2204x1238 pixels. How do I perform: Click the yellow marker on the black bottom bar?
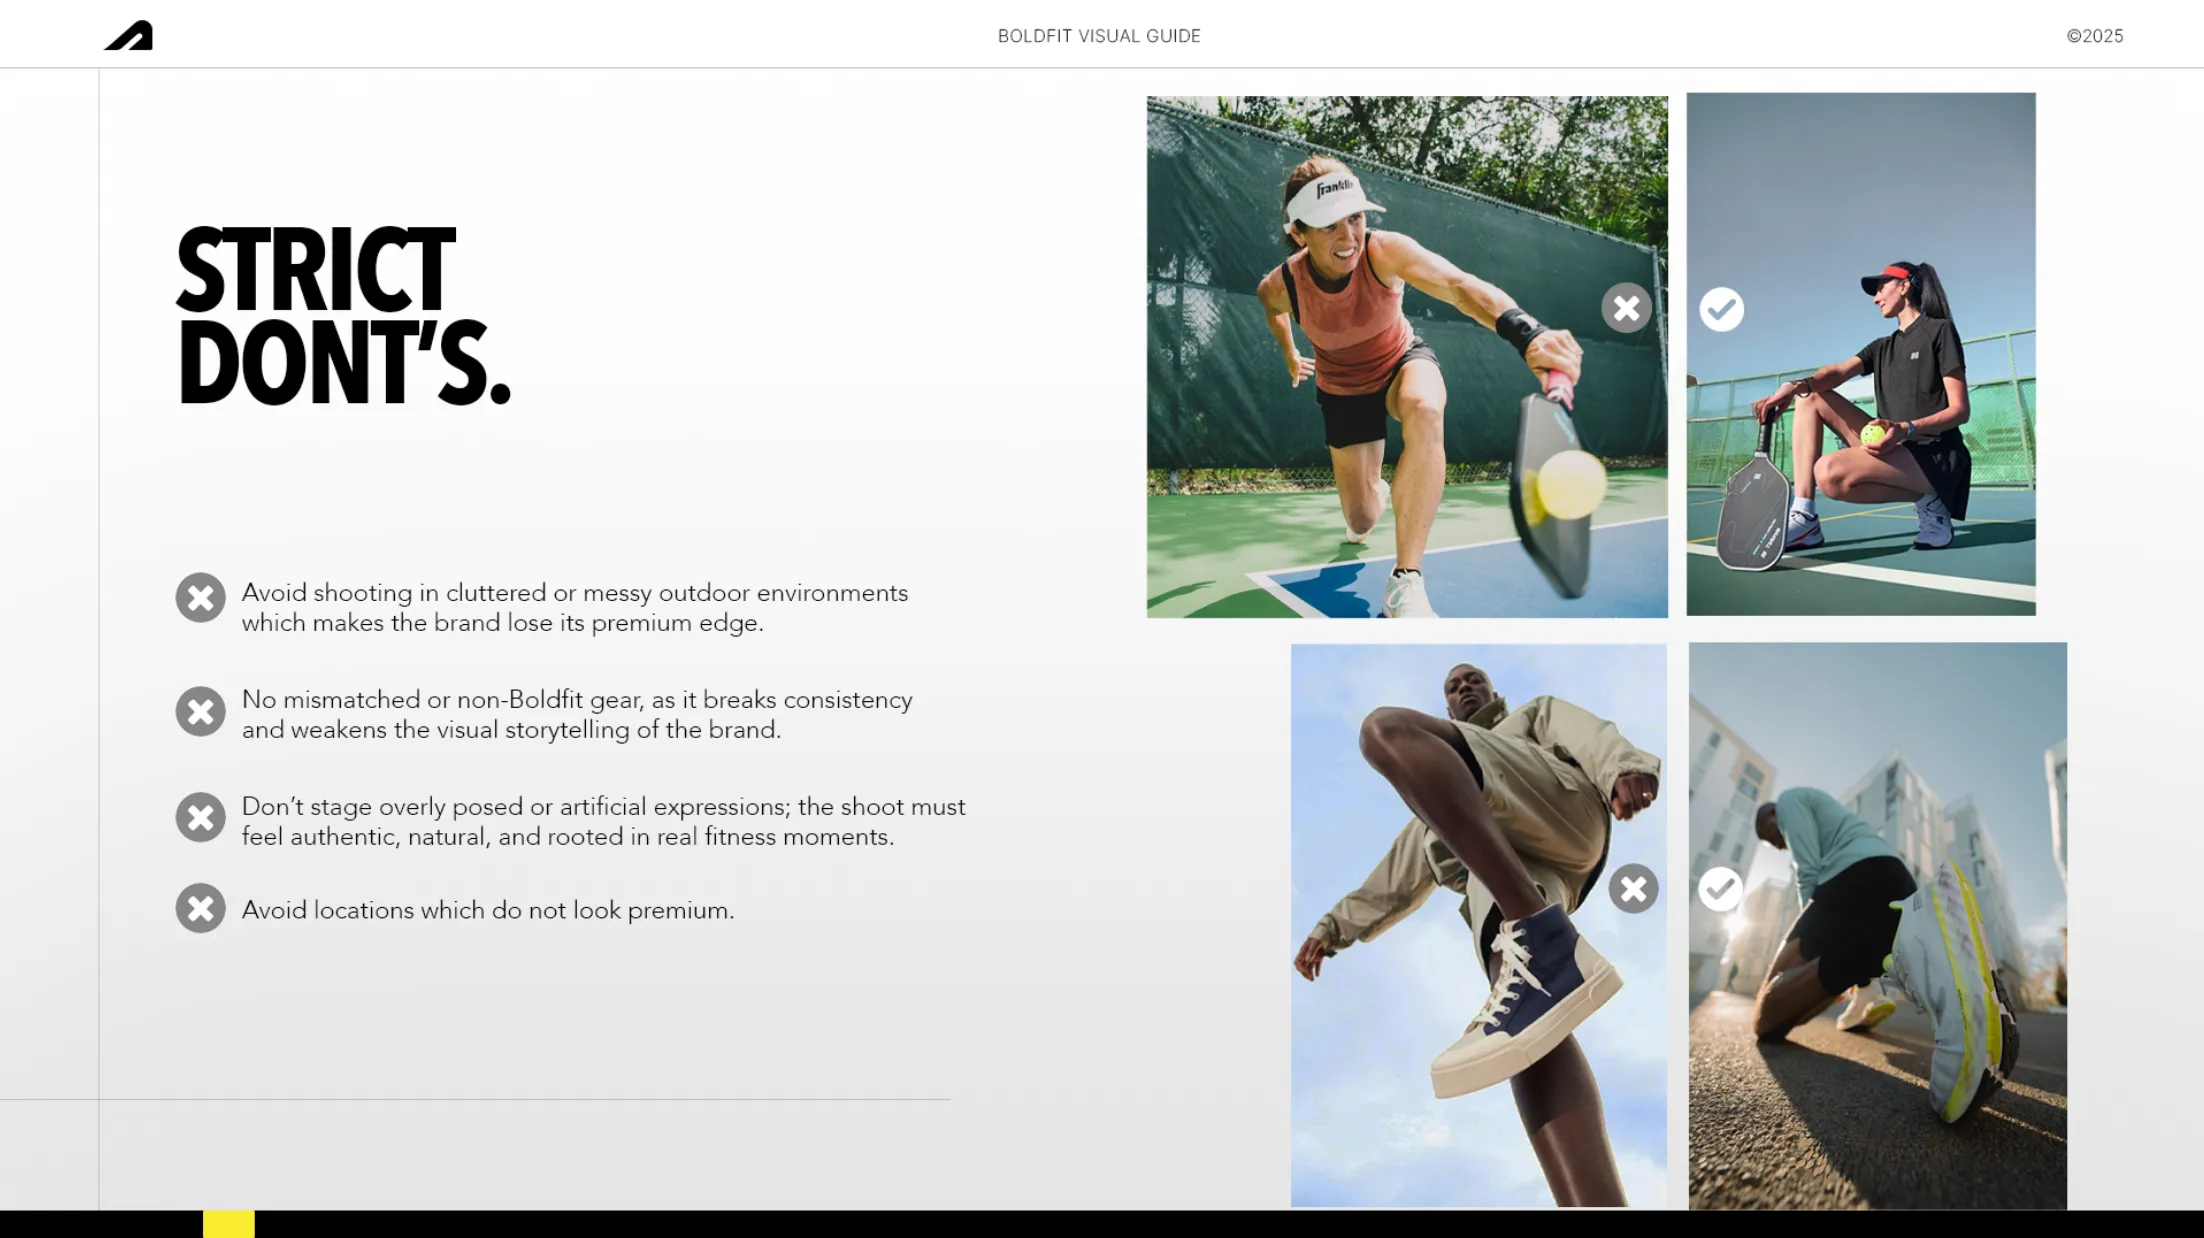(x=229, y=1224)
